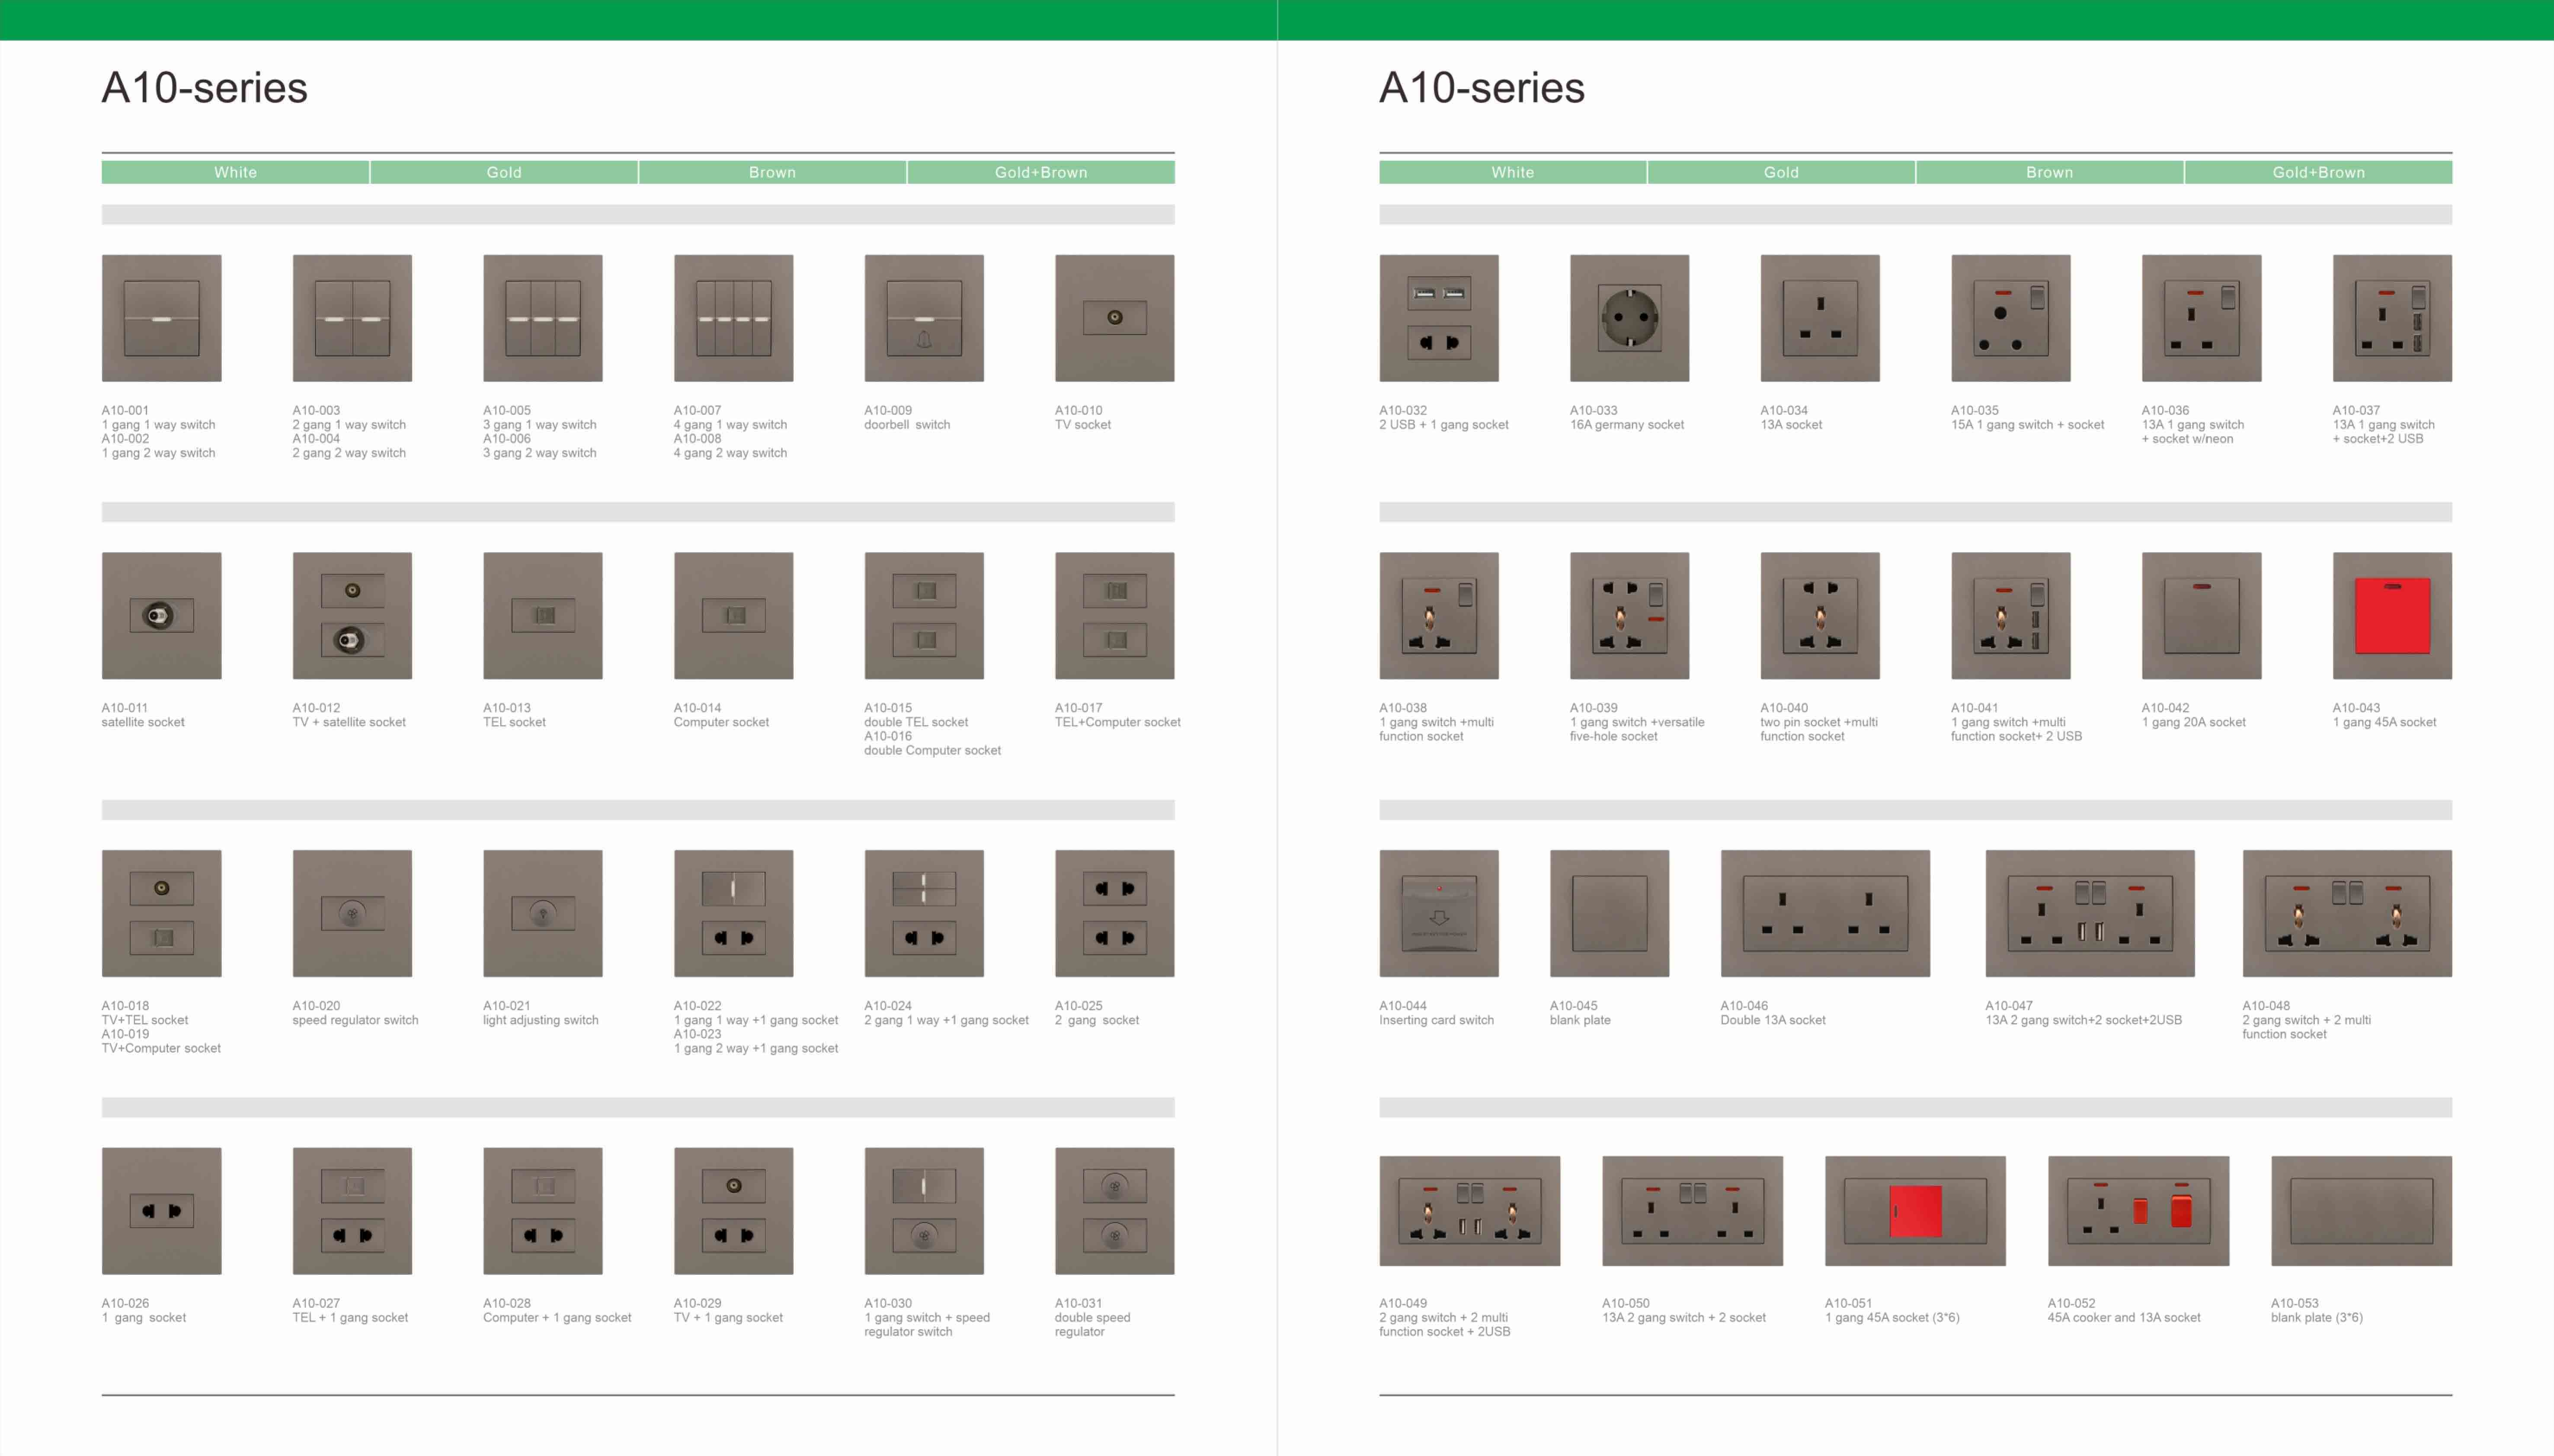This screenshot has width=2554, height=1456.
Task: Select the A10-046 Double 13A socket image
Action: point(1825,913)
